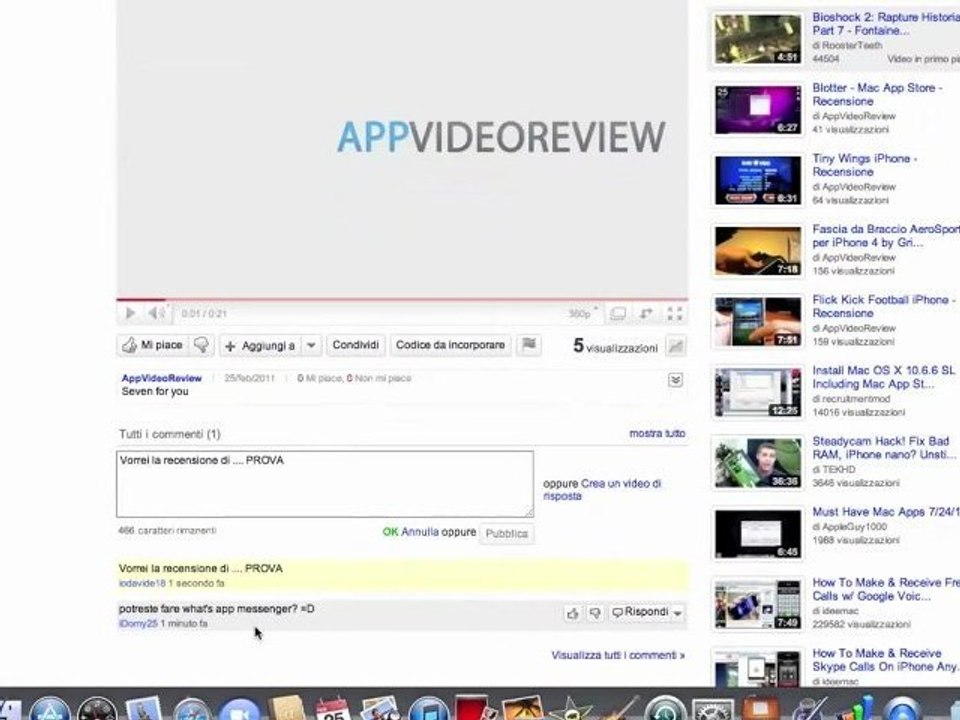
Task: Click mostra tutto comments link
Action: pyautogui.click(x=658, y=433)
